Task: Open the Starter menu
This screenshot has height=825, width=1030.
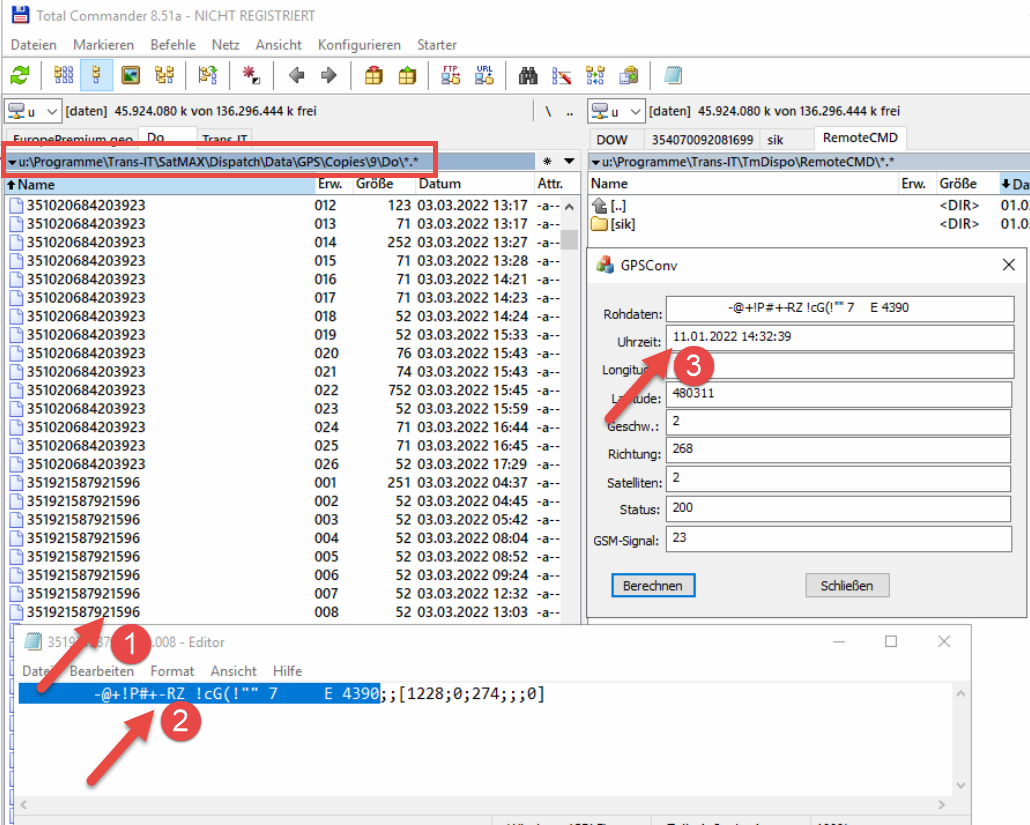Action: coord(437,45)
